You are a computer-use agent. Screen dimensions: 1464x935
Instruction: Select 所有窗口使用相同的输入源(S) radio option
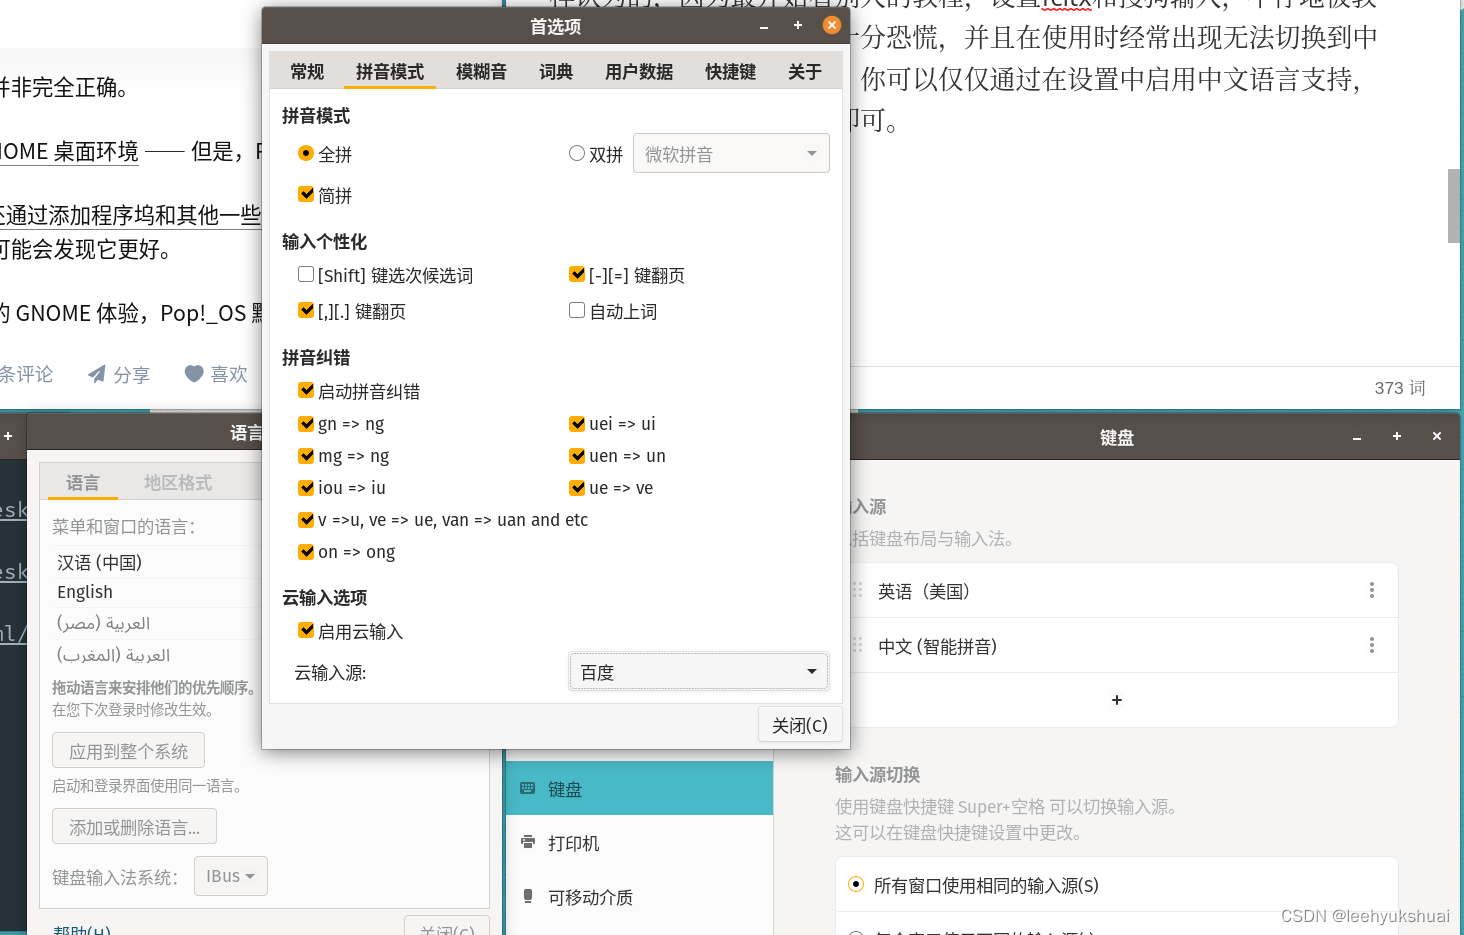point(856,885)
